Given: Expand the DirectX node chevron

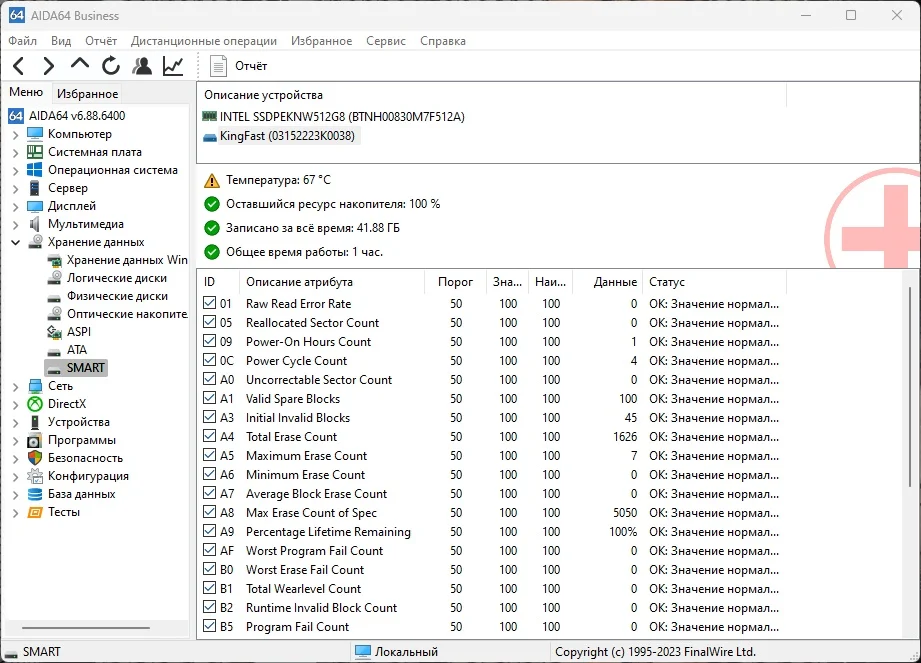Looking at the screenshot, I should coord(16,405).
